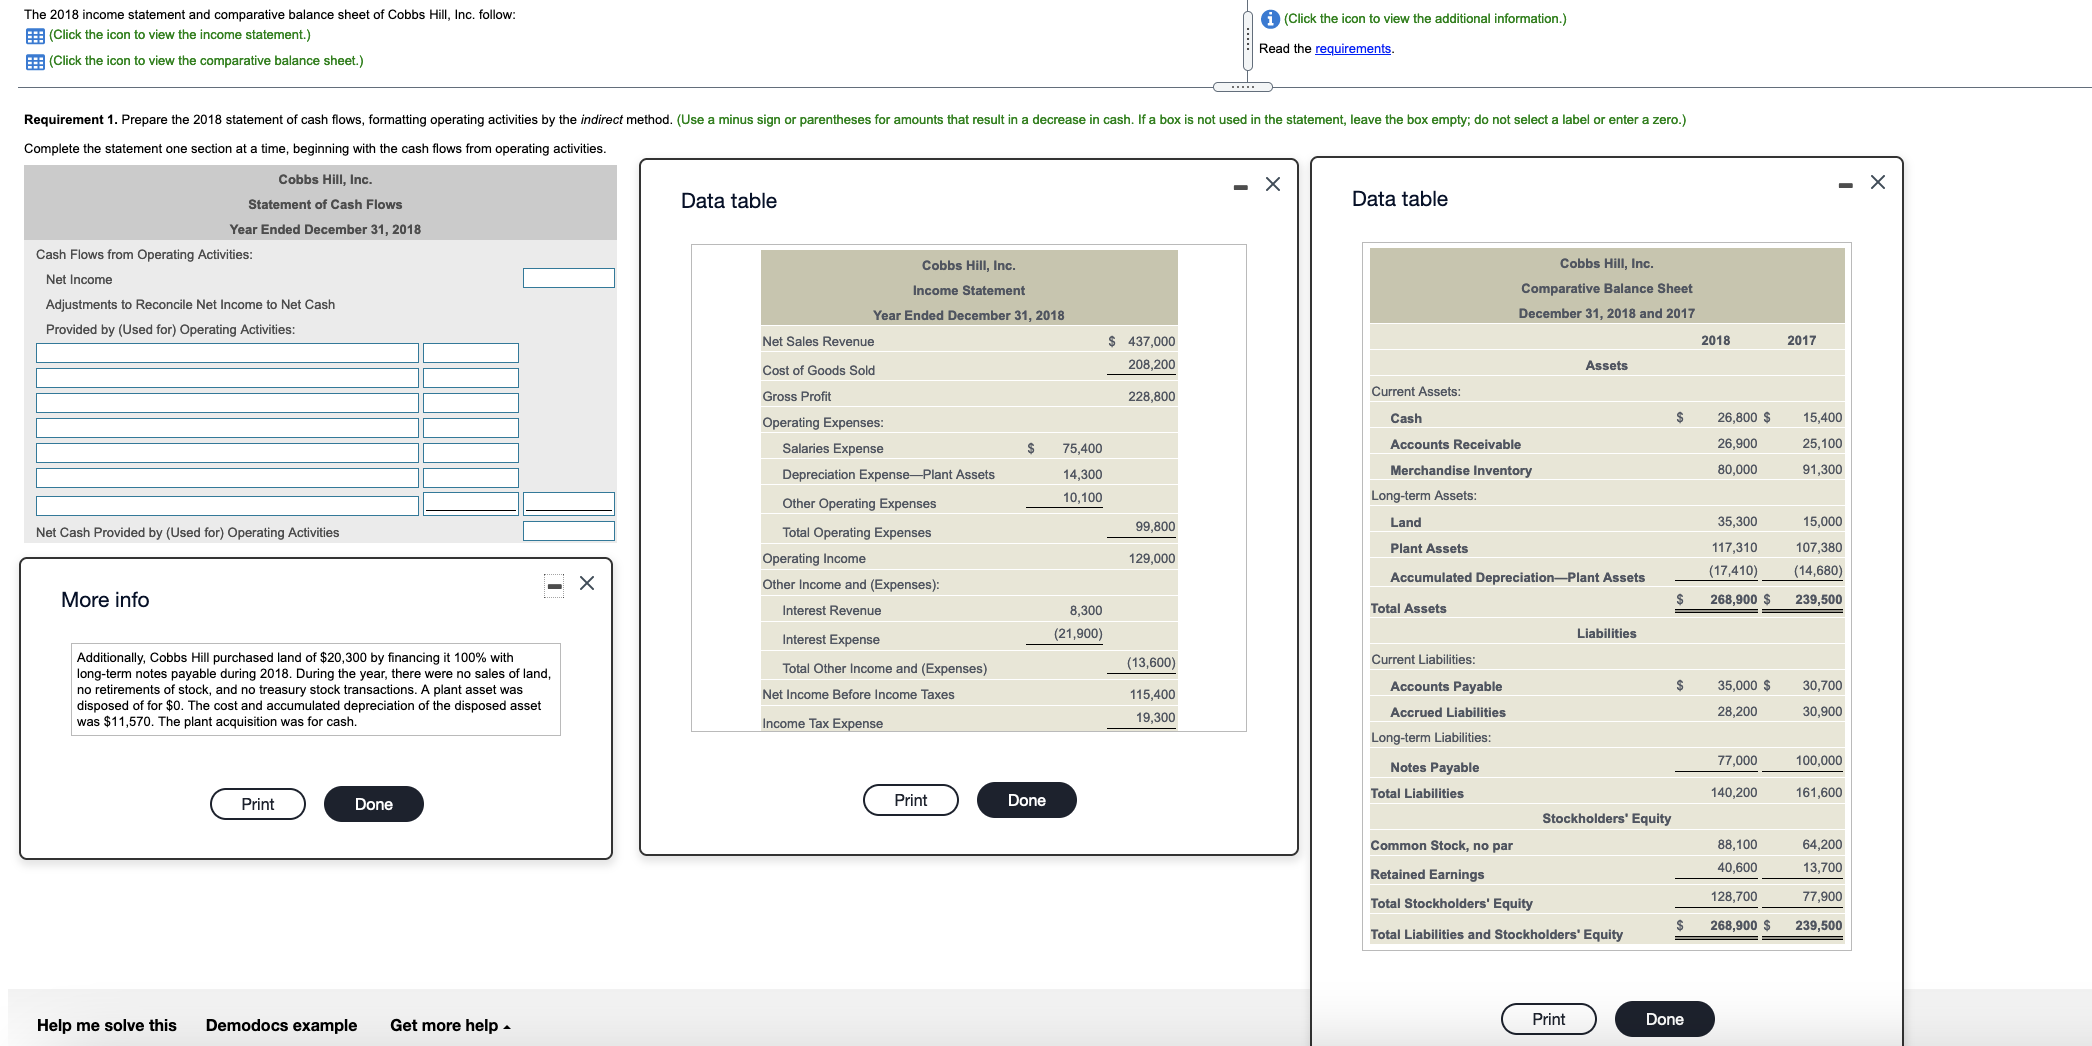This screenshot has width=2092, height=1046.
Task: Click 2018 Merchandise Inventory value 80,000
Action: point(1737,469)
